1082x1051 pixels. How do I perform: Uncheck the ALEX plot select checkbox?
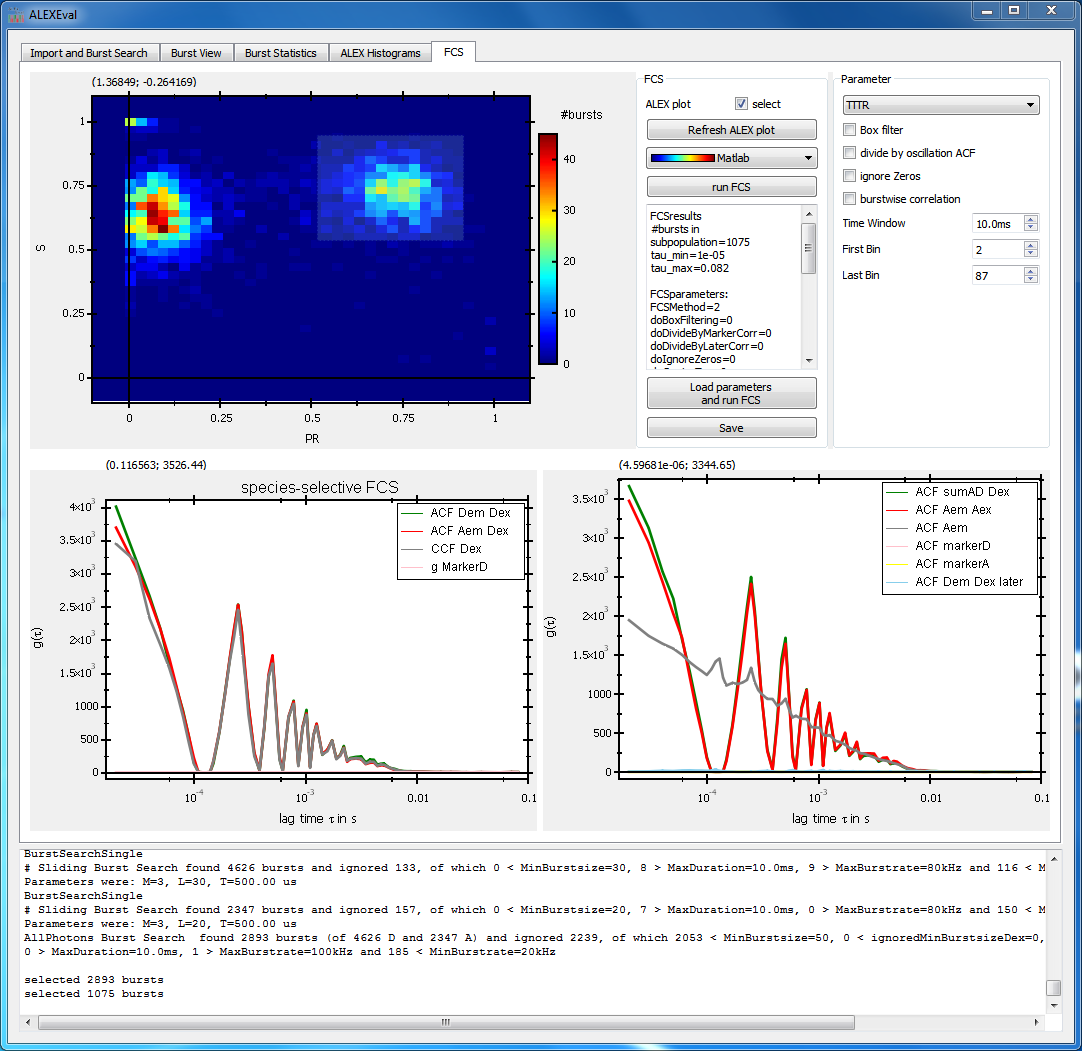(741, 104)
